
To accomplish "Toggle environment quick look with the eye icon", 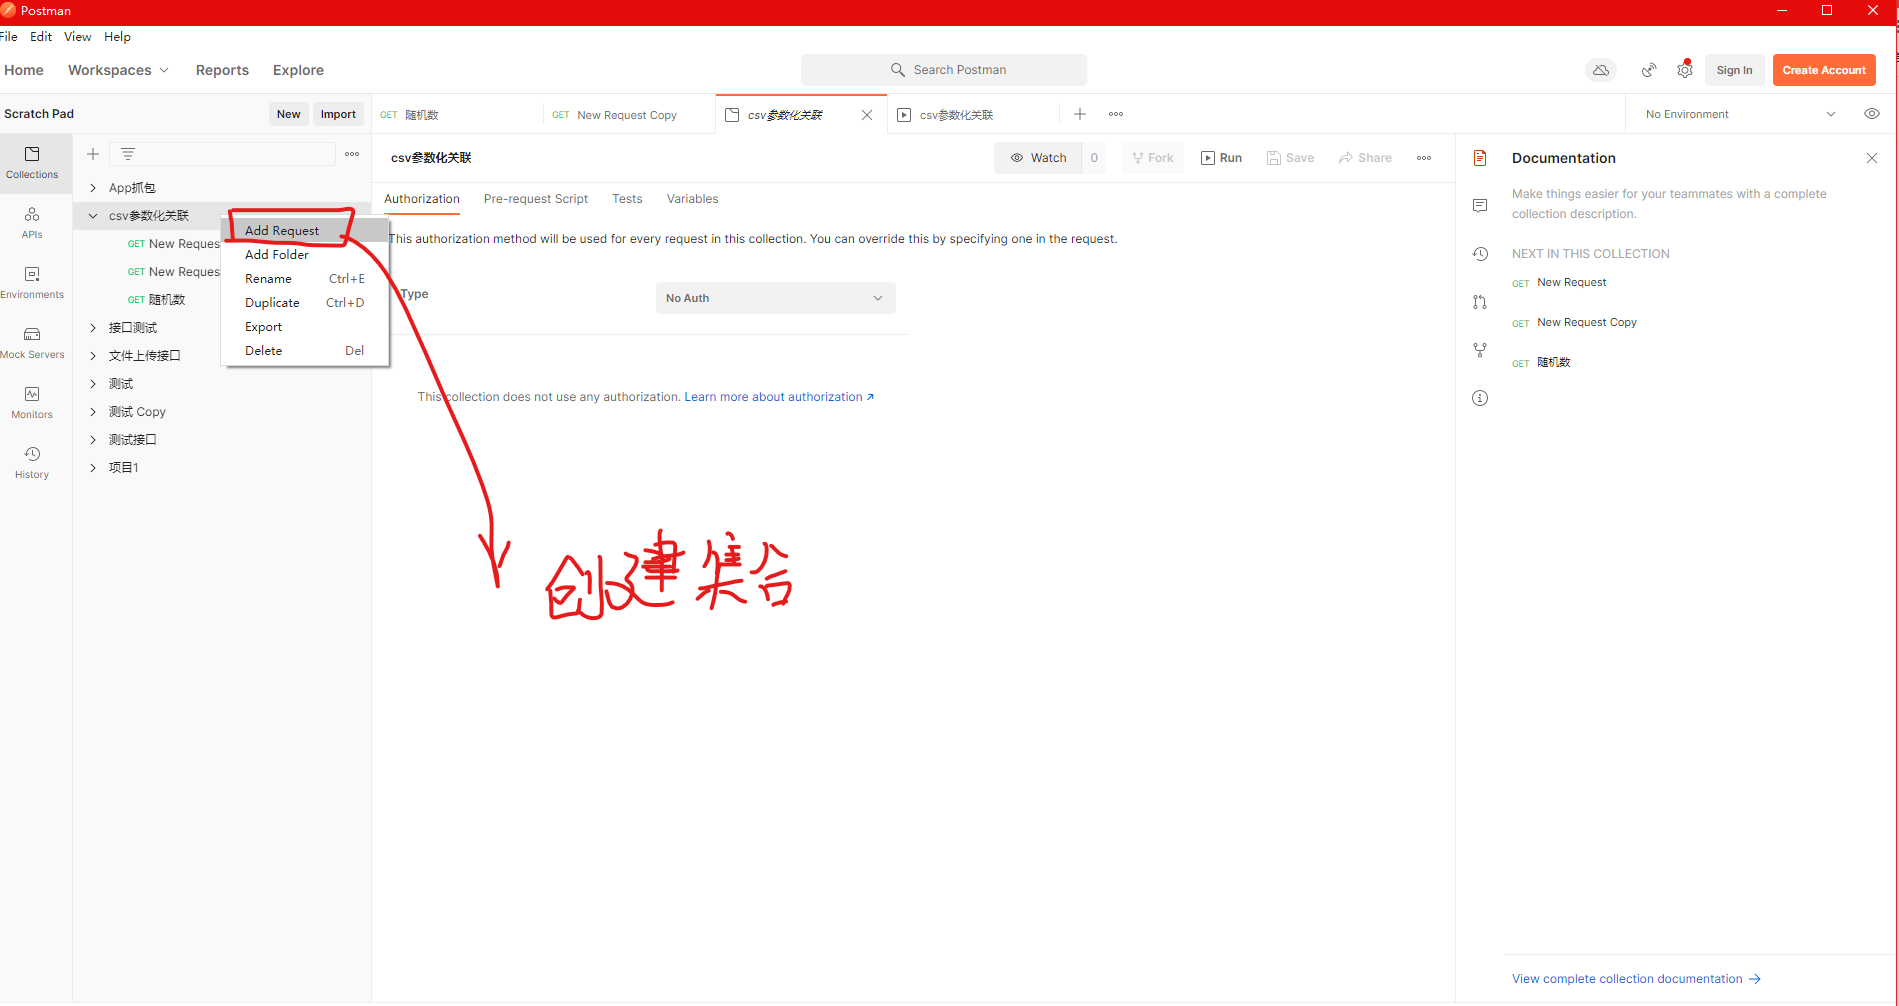I will (1871, 113).
